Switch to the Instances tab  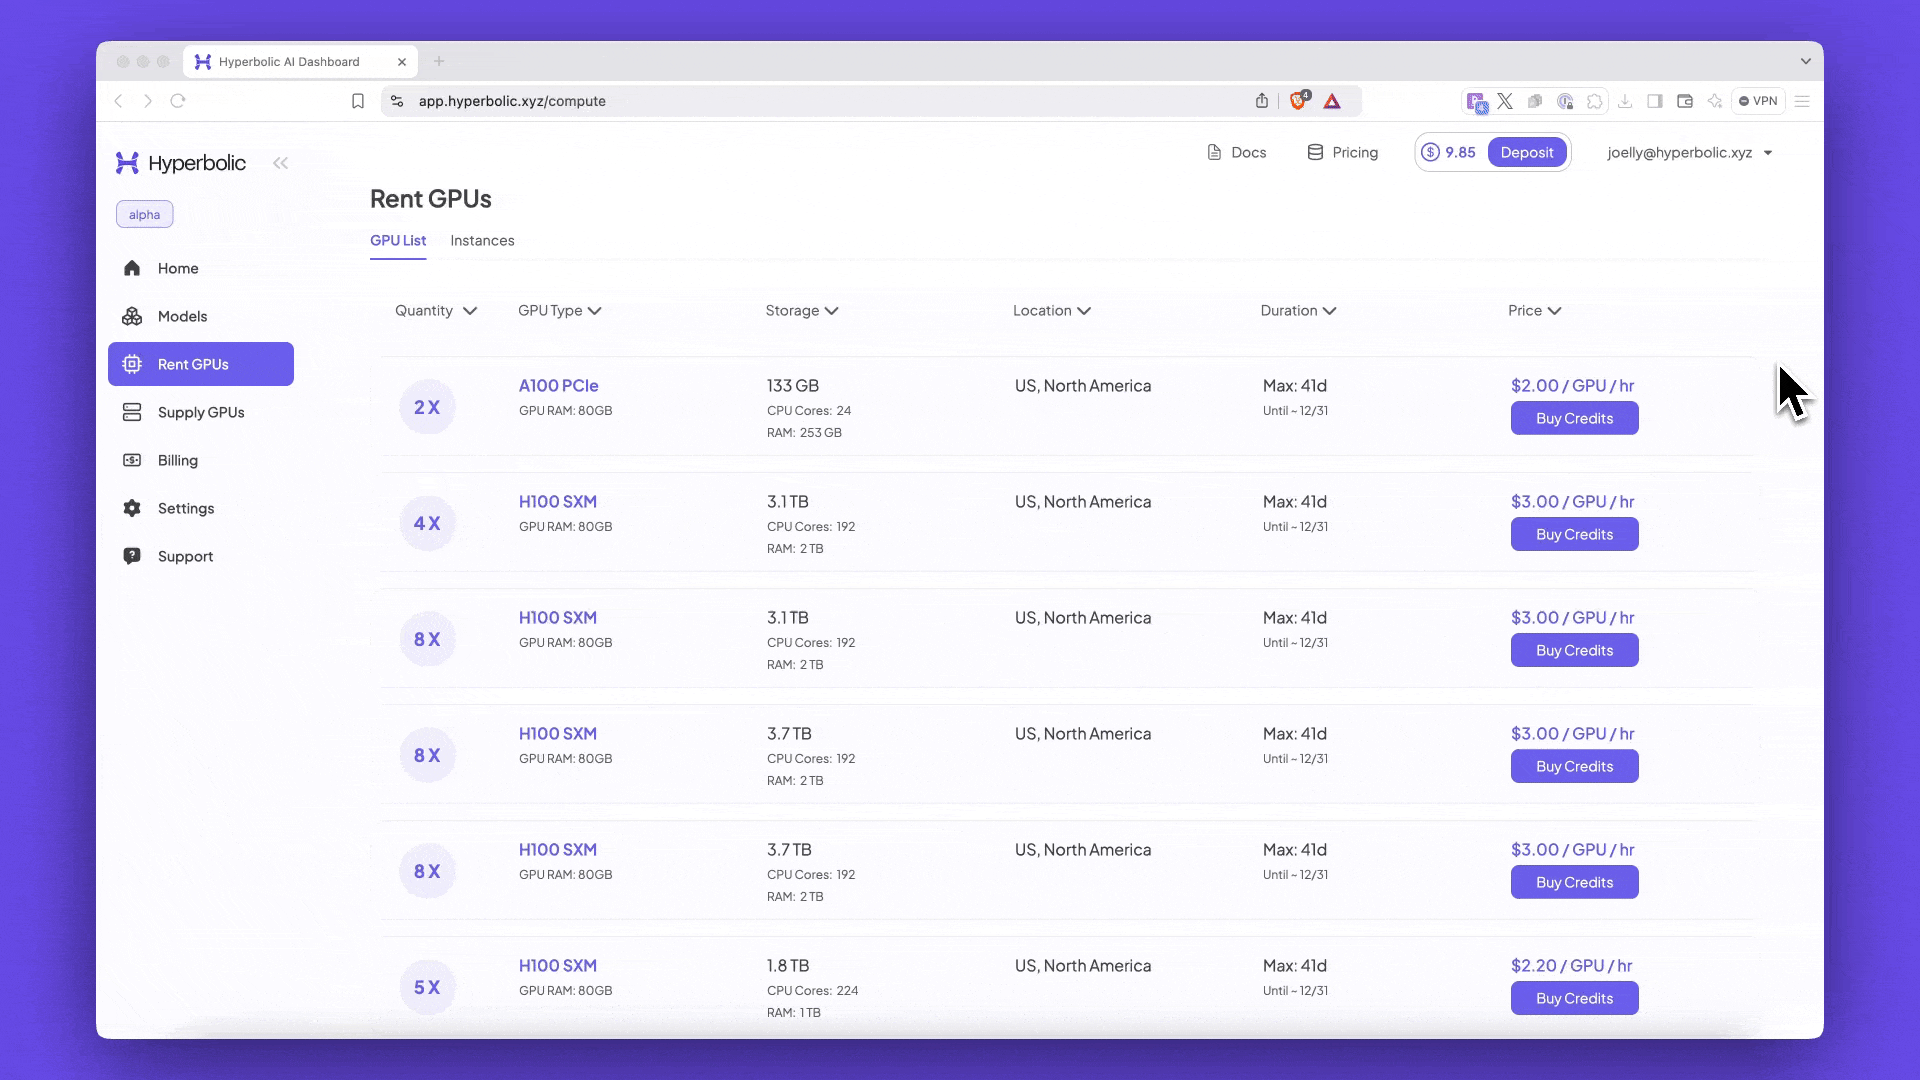point(482,241)
